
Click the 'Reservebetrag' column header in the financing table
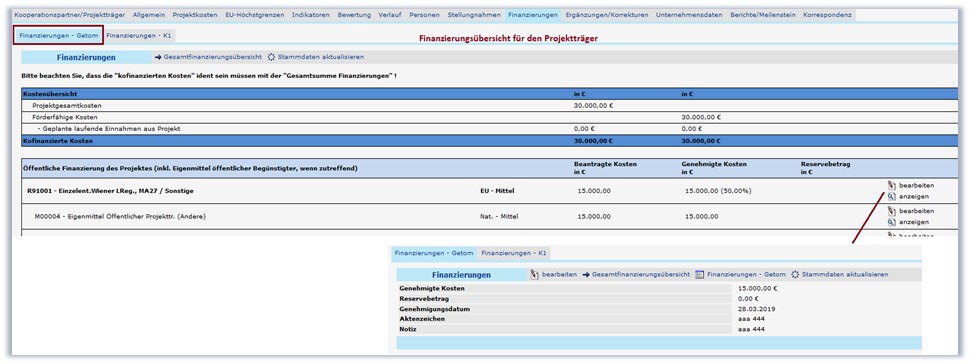coord(825,165)
